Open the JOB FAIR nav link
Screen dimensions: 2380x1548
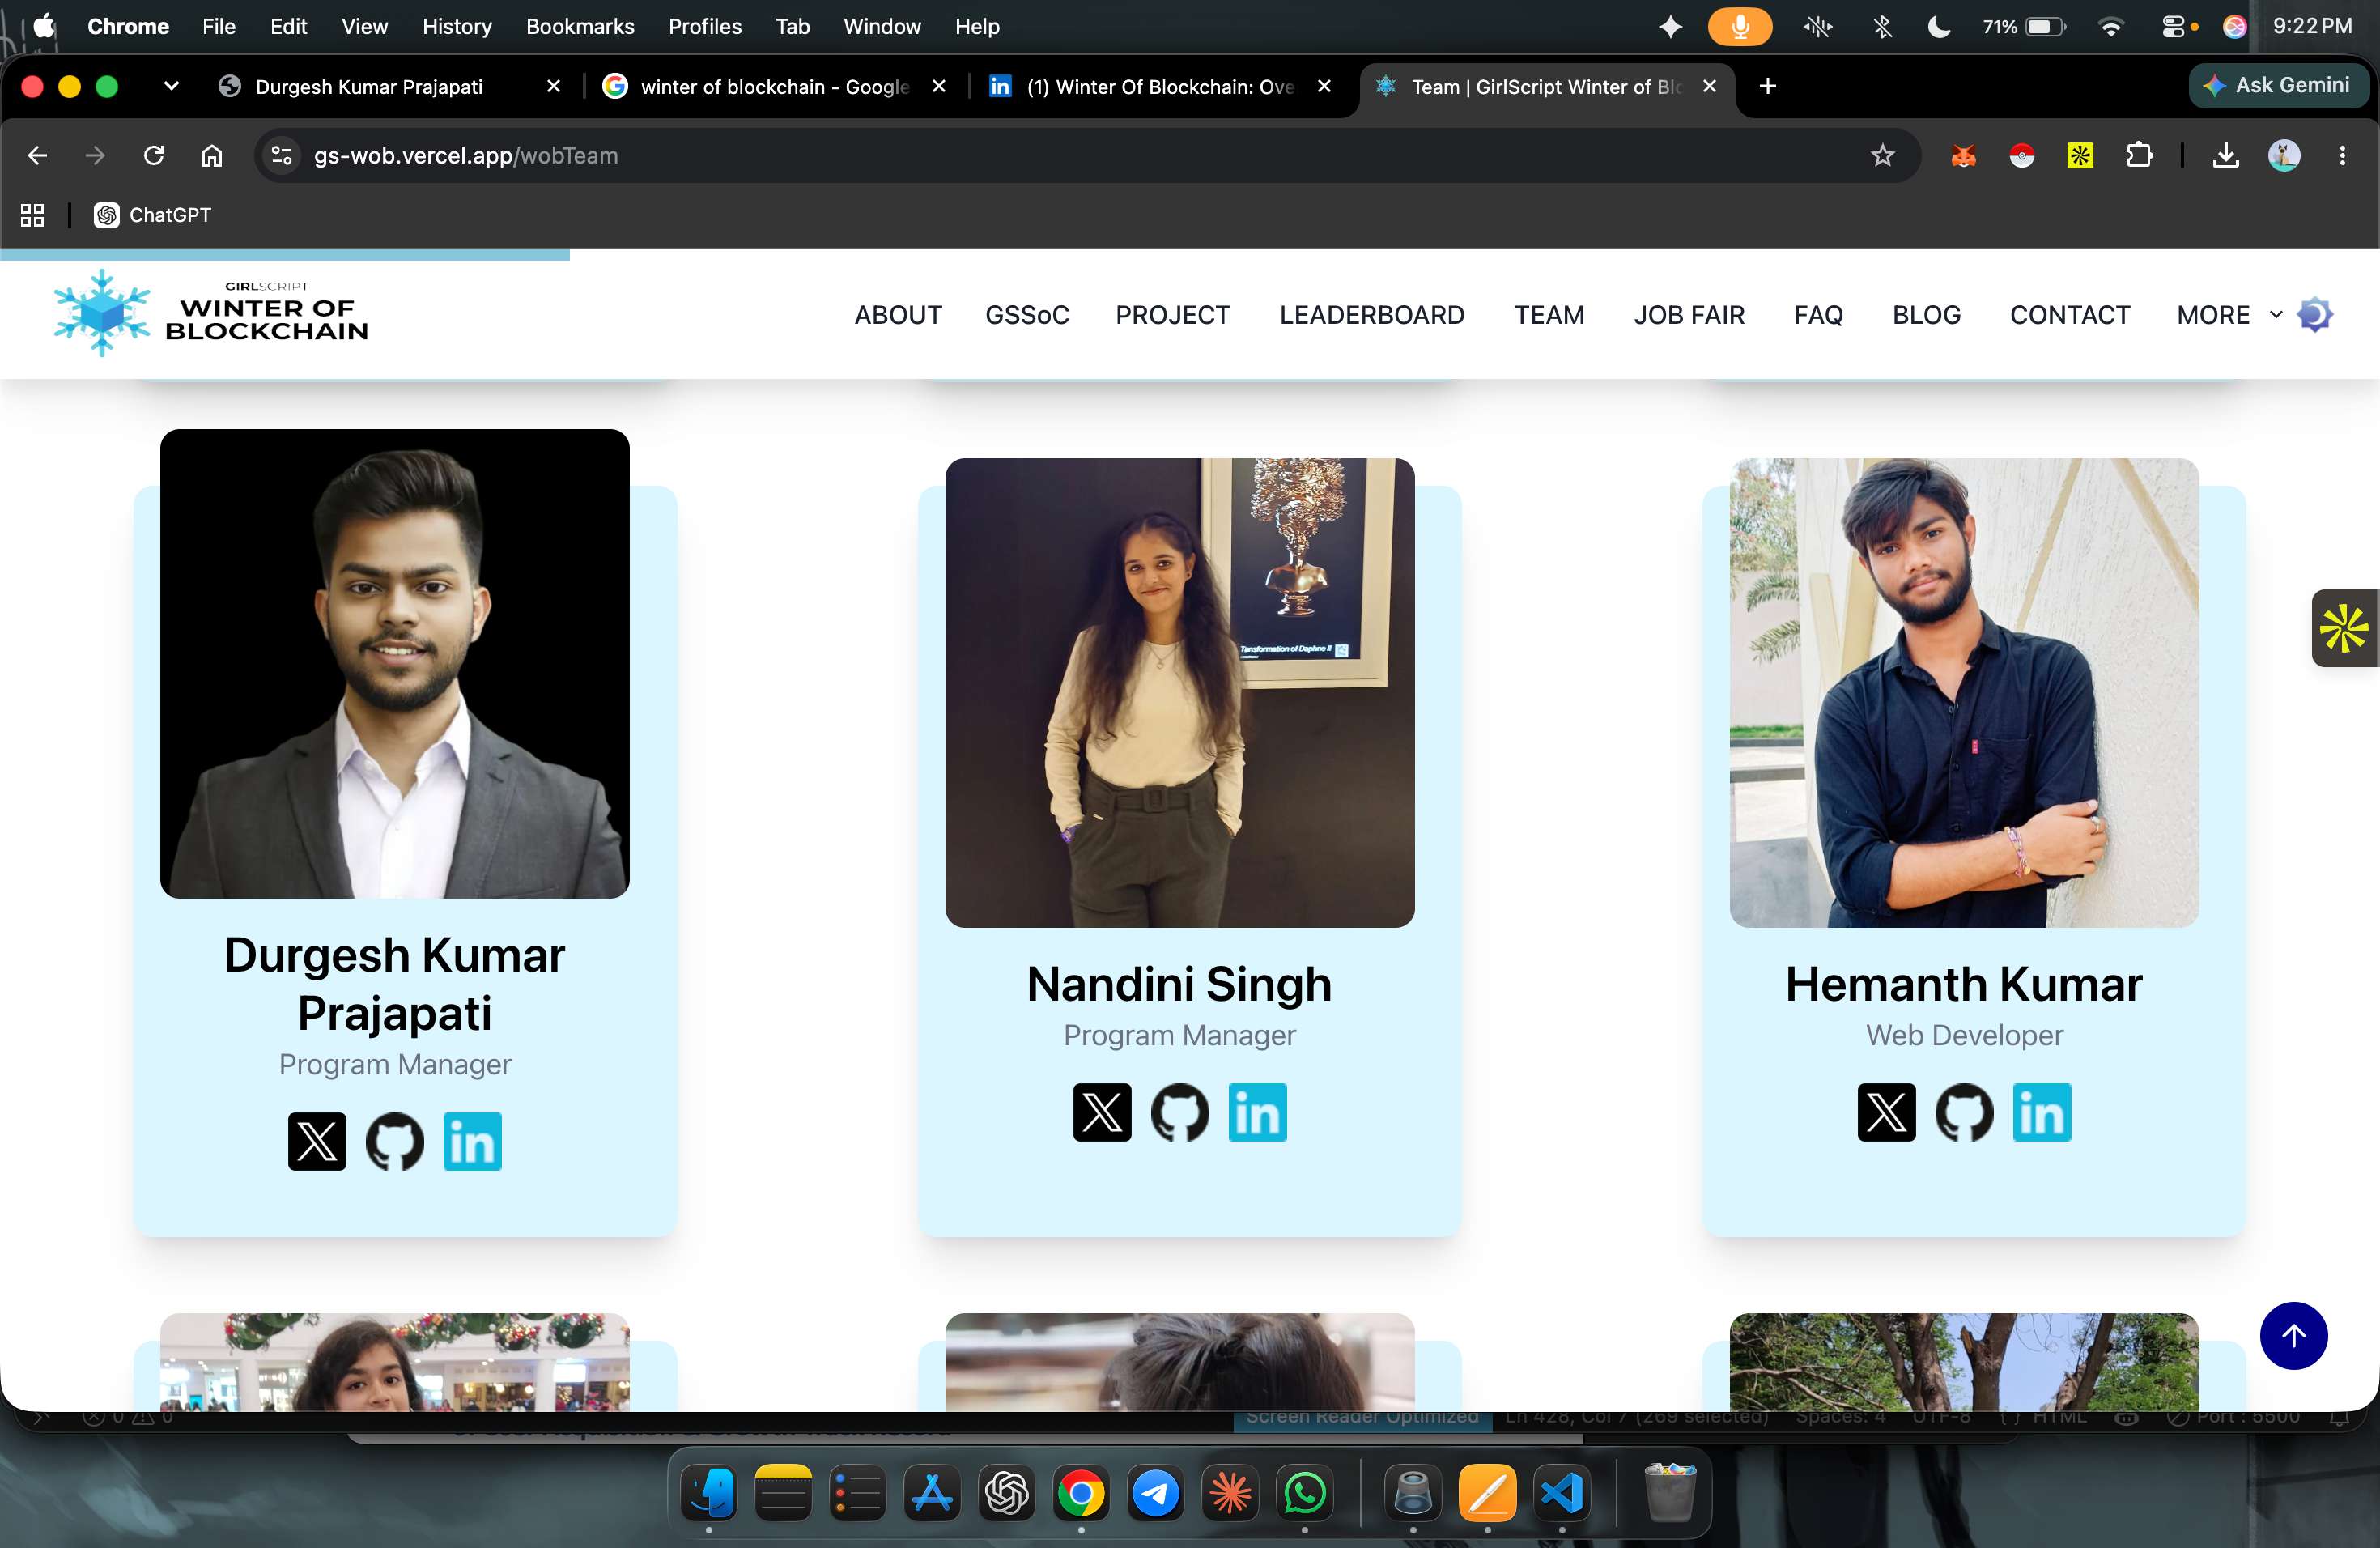[x=1689, y=315]
